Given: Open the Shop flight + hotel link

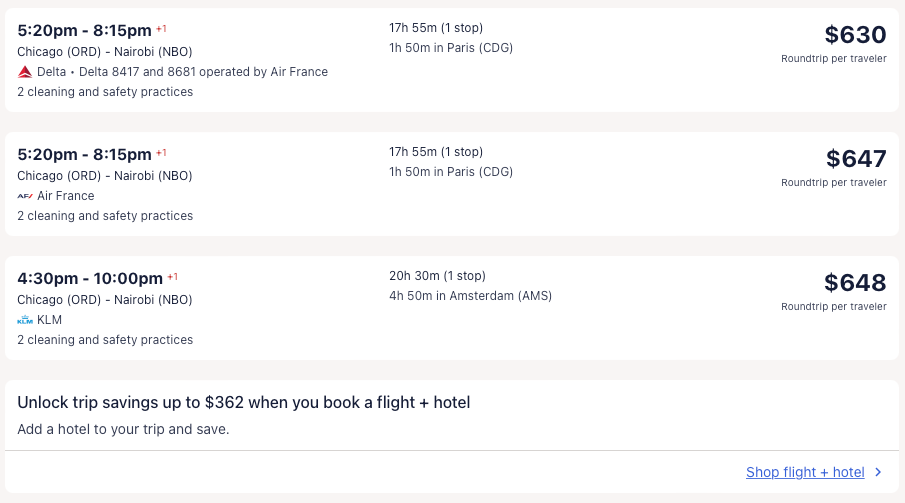Looking at the screenshot, I should (805, 473).
